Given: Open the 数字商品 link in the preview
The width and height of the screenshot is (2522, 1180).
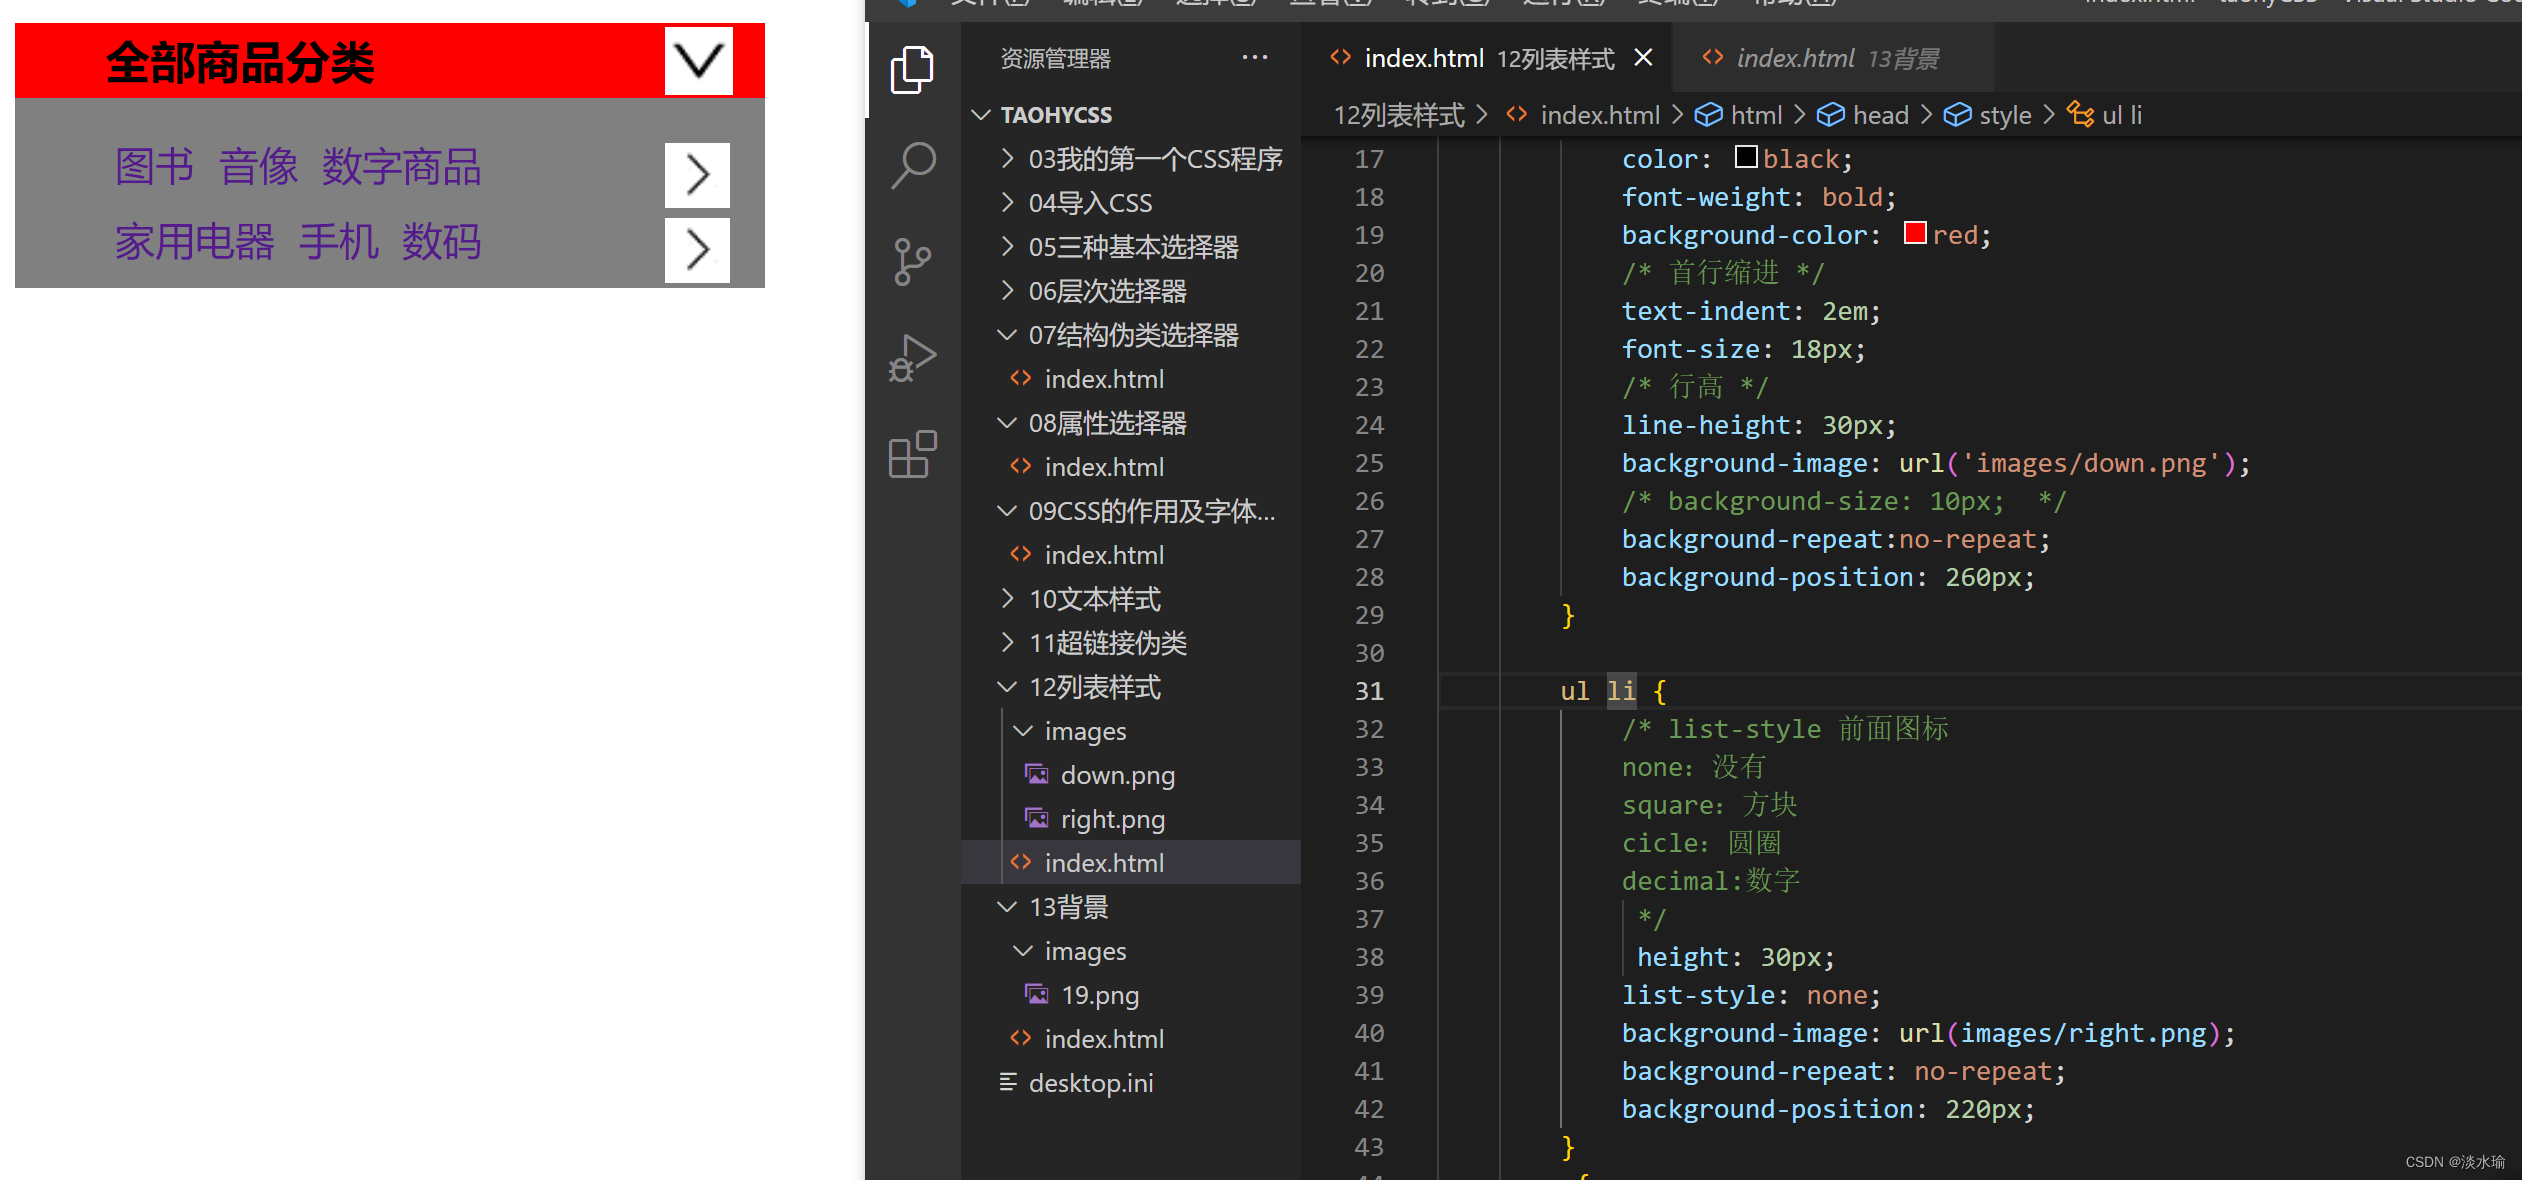Looking at the screenshot, I should coord(401,167).
